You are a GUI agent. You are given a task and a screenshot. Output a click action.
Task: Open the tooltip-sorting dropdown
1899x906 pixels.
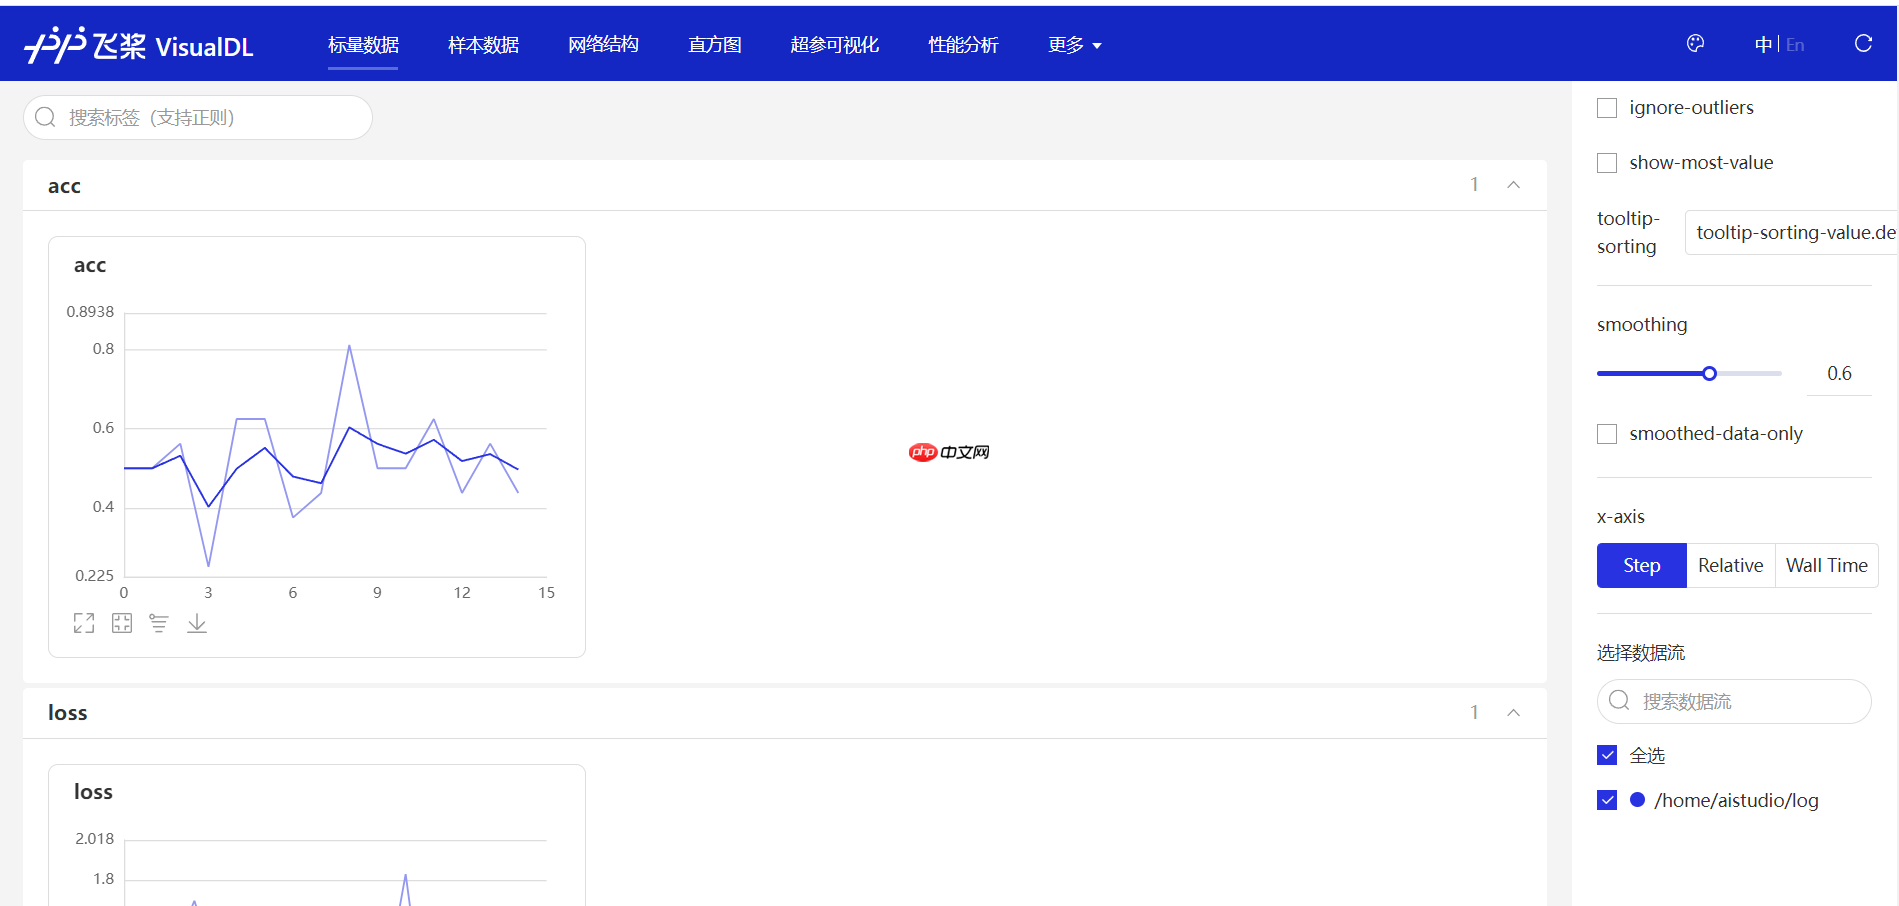coord(1791,232)
